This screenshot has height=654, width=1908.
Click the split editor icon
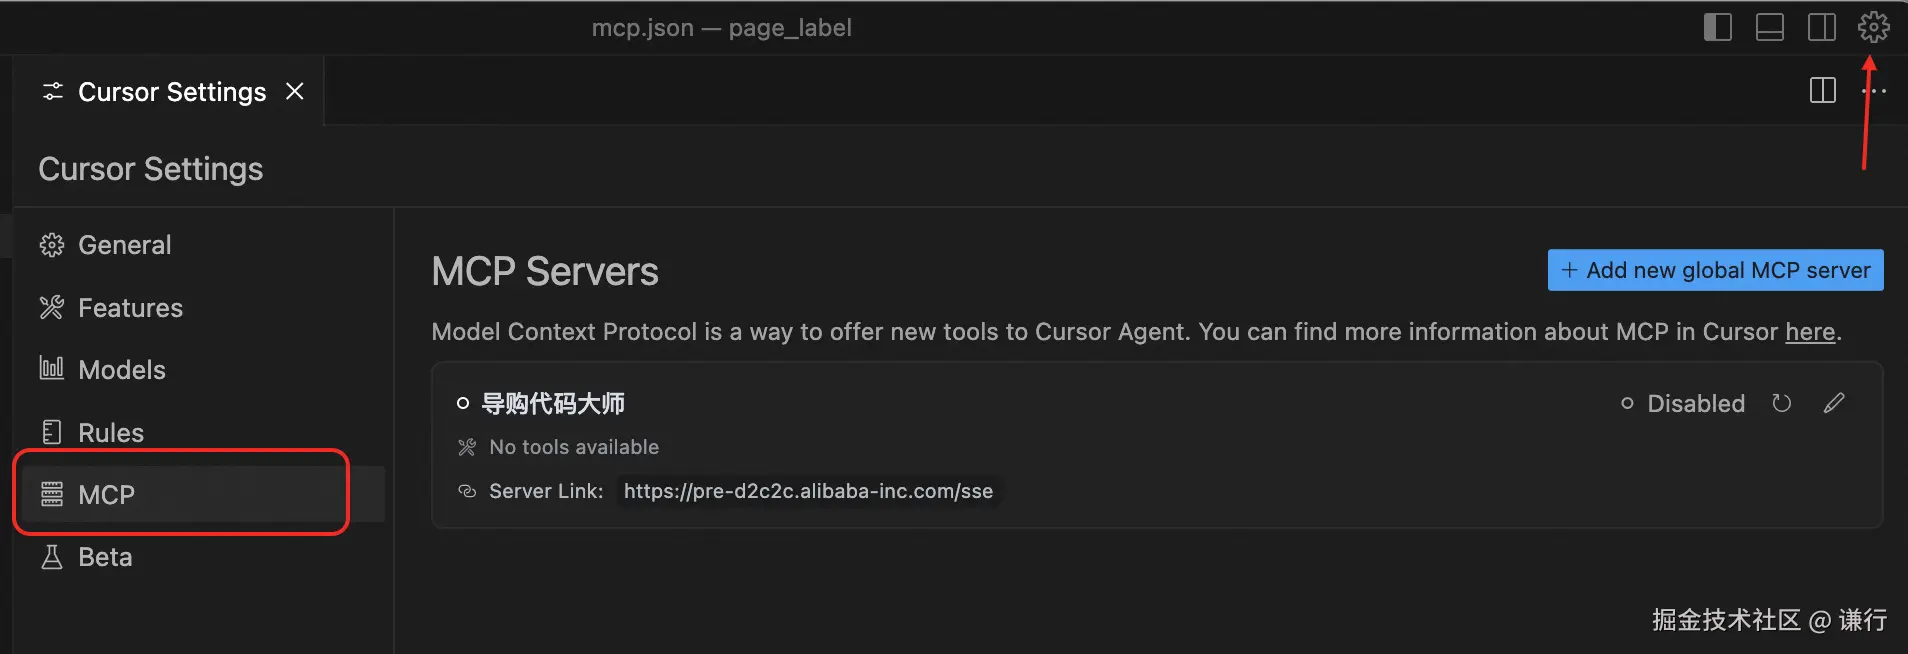click(x=1822, y=91)
